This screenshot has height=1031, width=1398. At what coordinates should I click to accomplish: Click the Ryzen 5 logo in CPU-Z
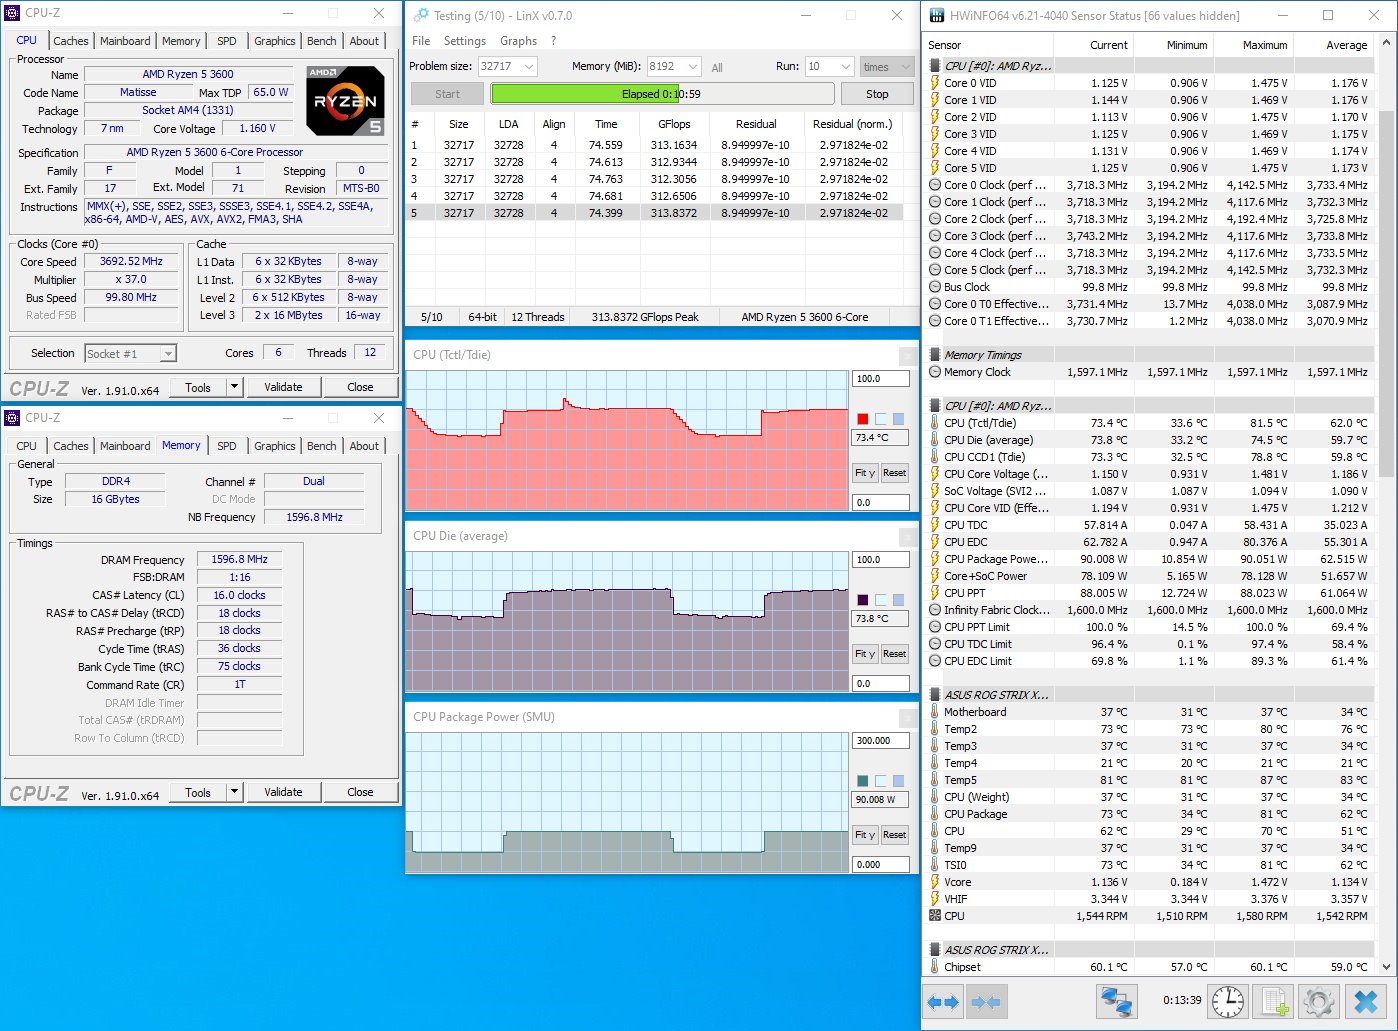tap(345, 101)
